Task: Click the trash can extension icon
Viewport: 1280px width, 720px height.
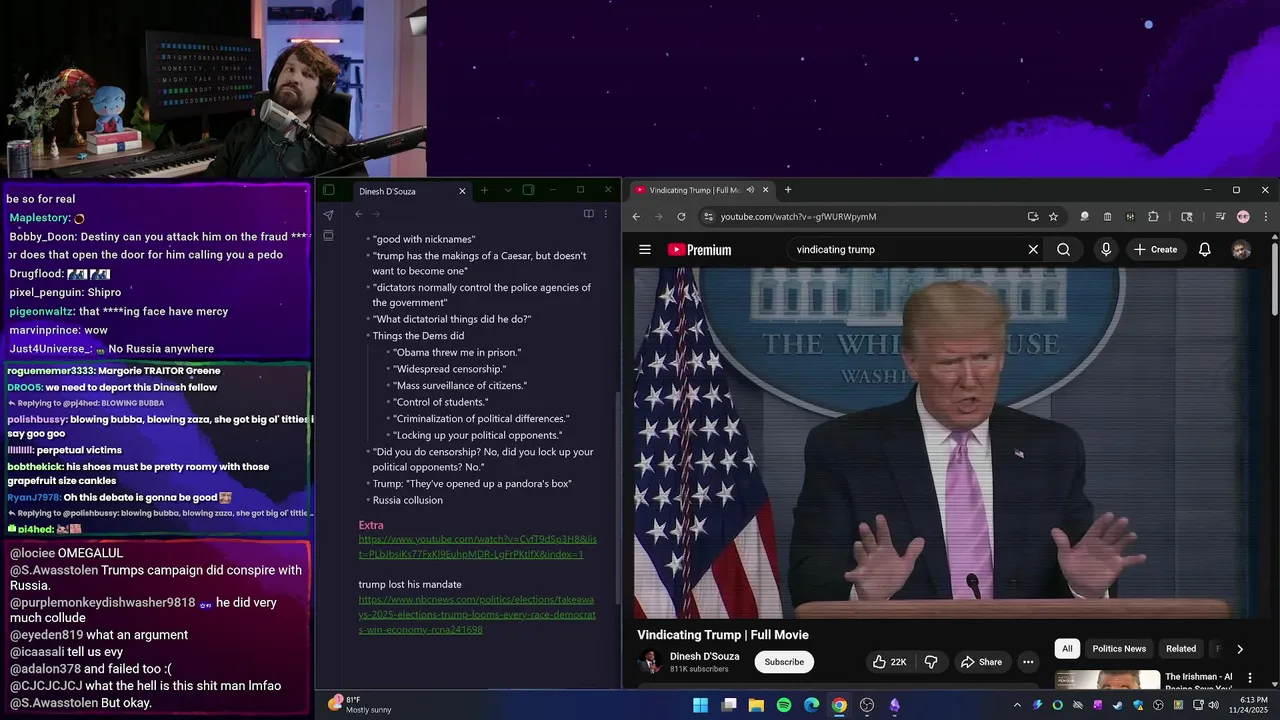Action: pos(1107,217)
